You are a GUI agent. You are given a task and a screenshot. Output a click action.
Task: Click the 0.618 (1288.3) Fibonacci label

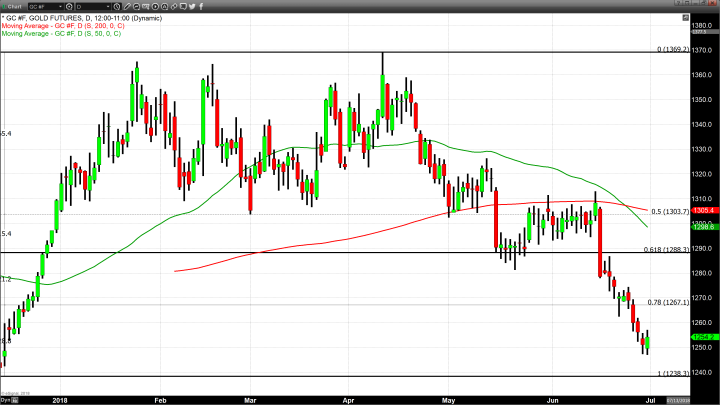point(667,249)
